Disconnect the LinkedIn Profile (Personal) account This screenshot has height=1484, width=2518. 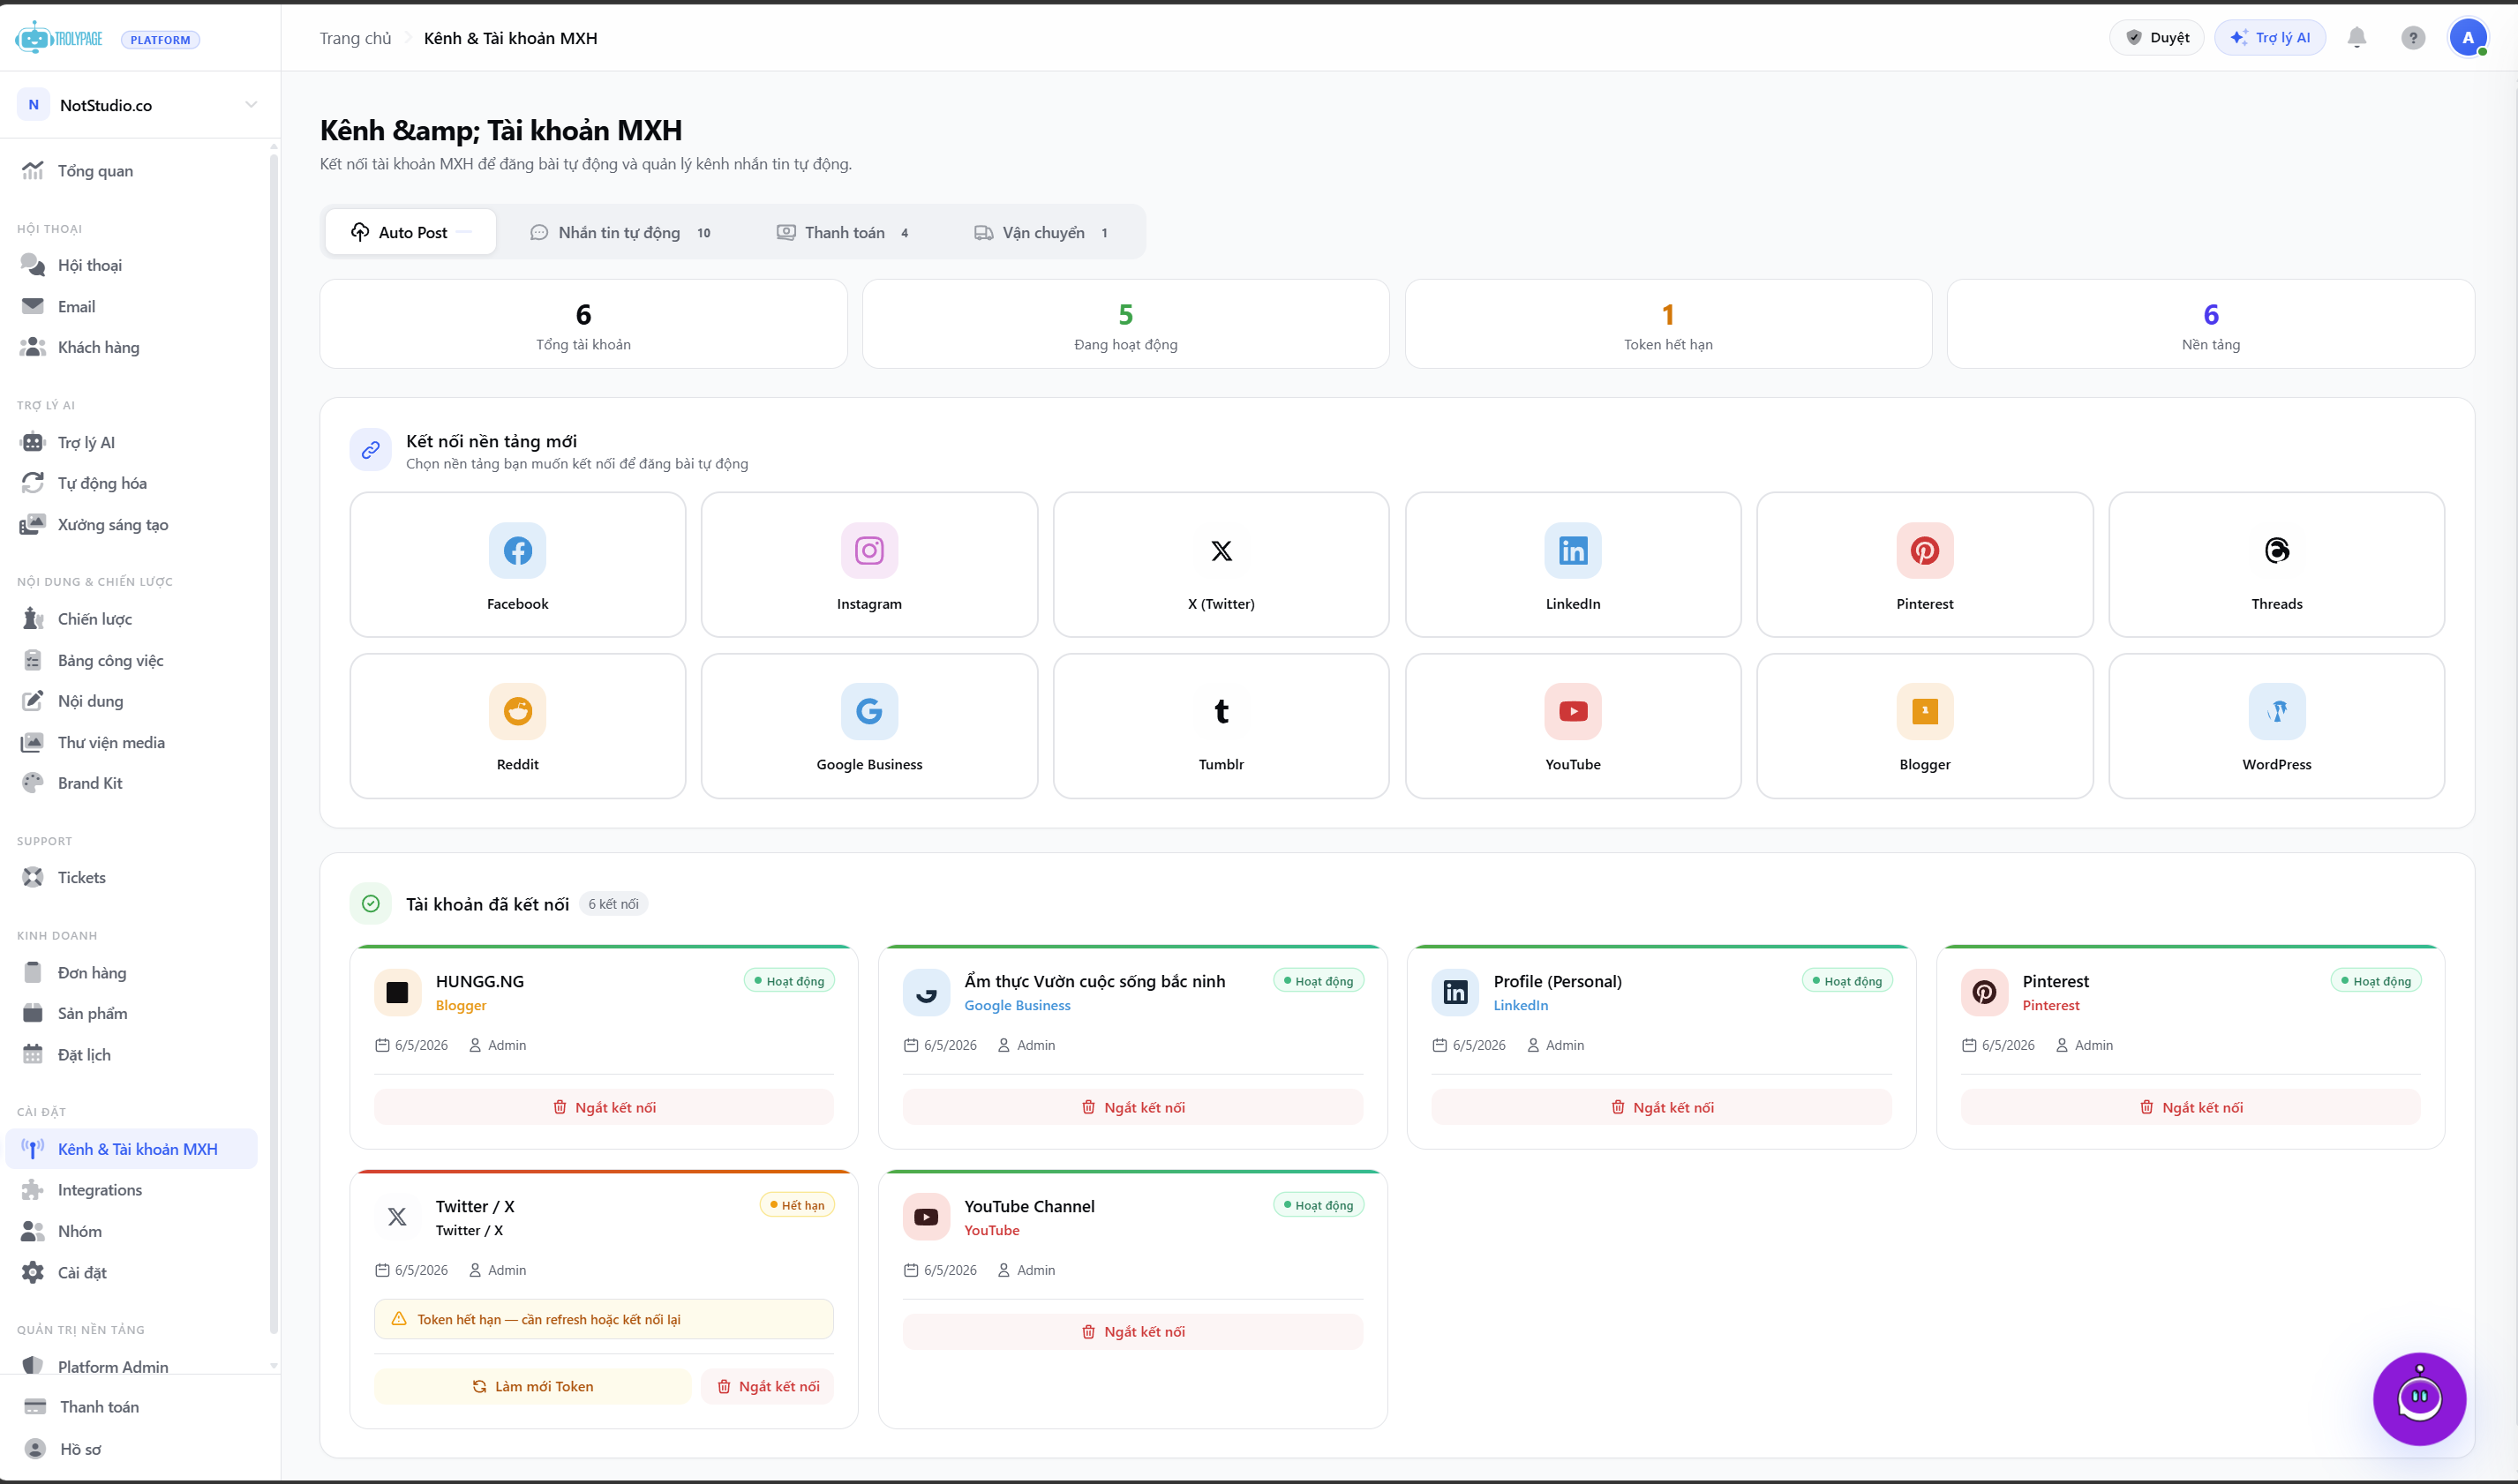click(1661, 1106)
